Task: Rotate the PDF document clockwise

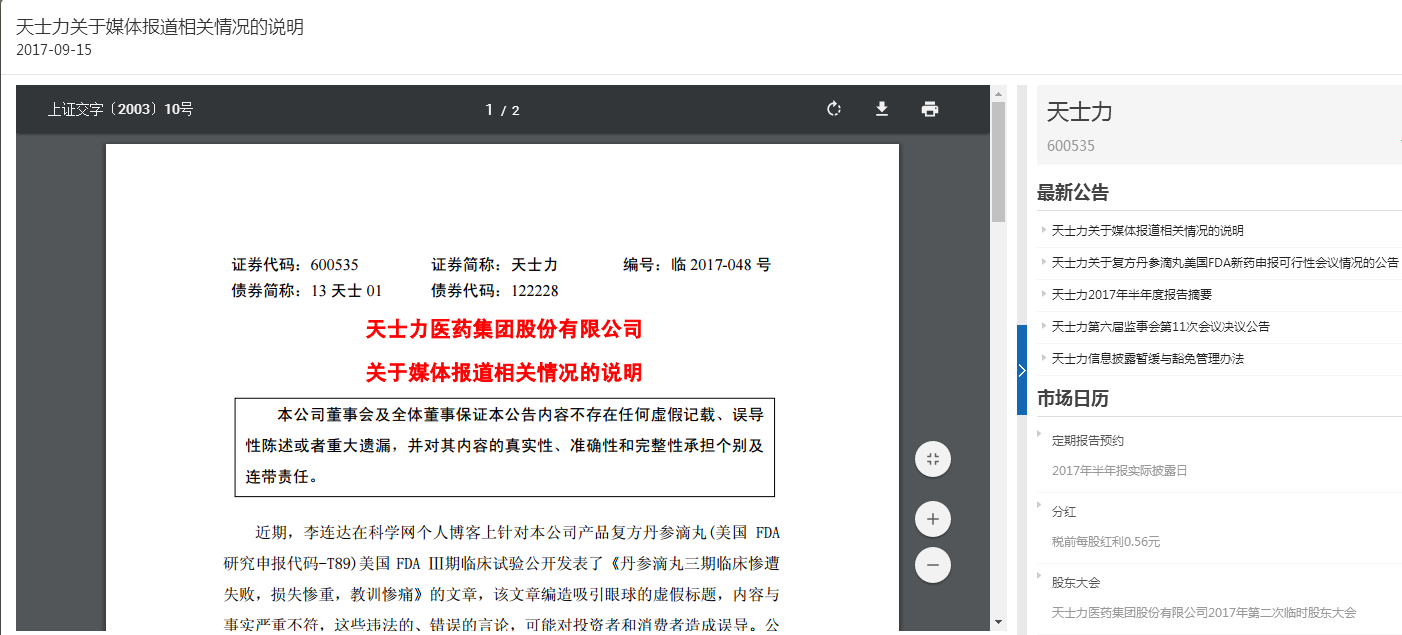Action: point(834,109)
